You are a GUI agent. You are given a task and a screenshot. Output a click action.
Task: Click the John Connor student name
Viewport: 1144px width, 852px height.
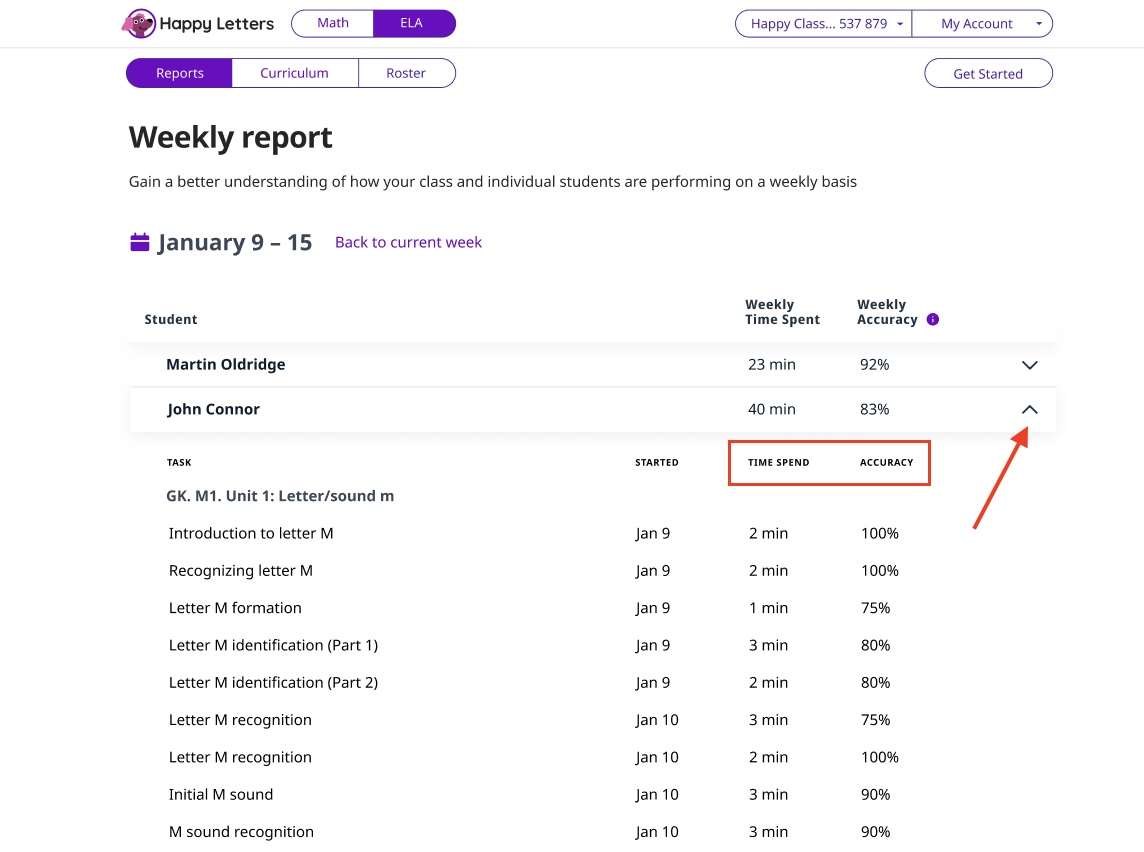[x=214, y=410]
